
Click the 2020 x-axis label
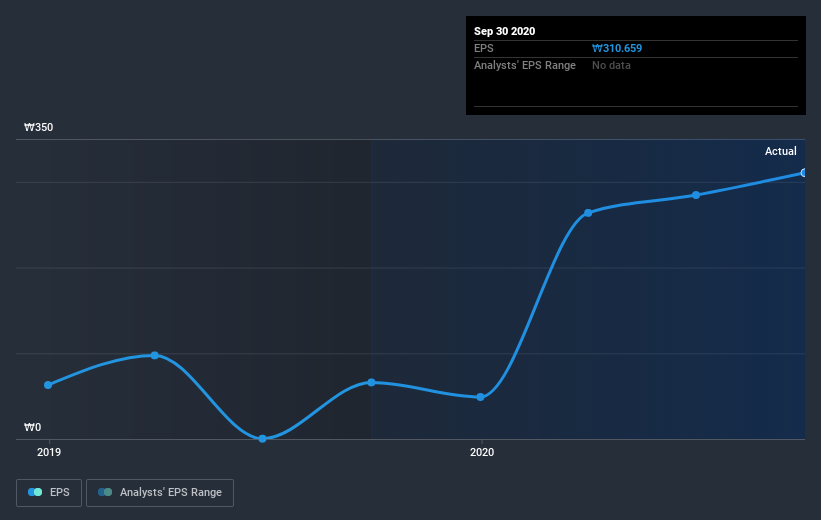(x=482, y=452)
